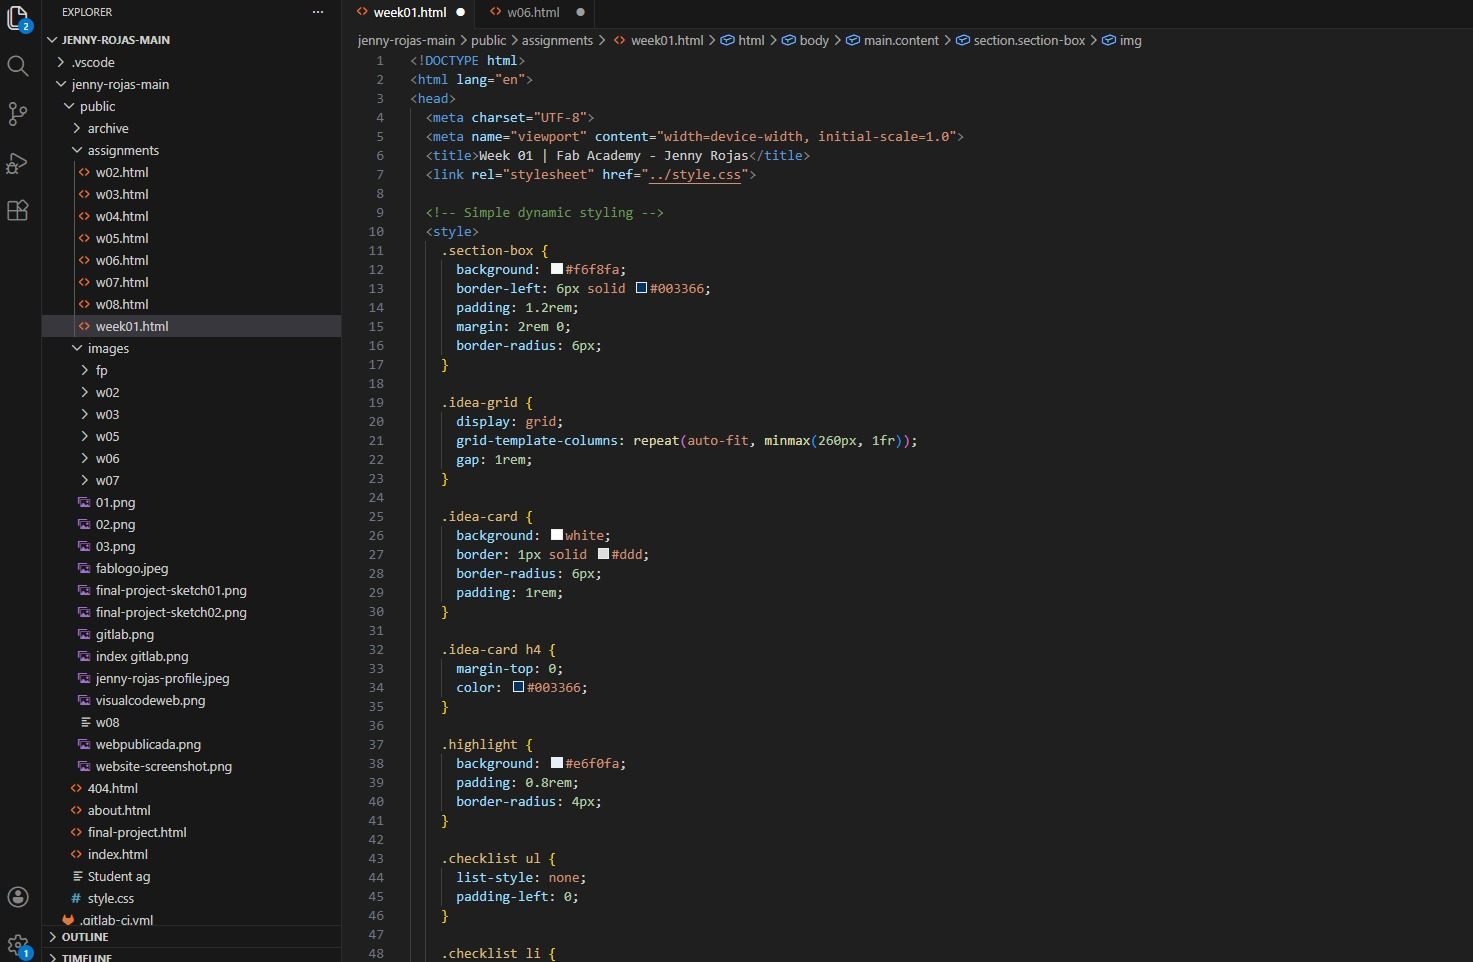Screen dimensions: 1473x962
Task: Expand the fp folder
Action: [84, 370]
